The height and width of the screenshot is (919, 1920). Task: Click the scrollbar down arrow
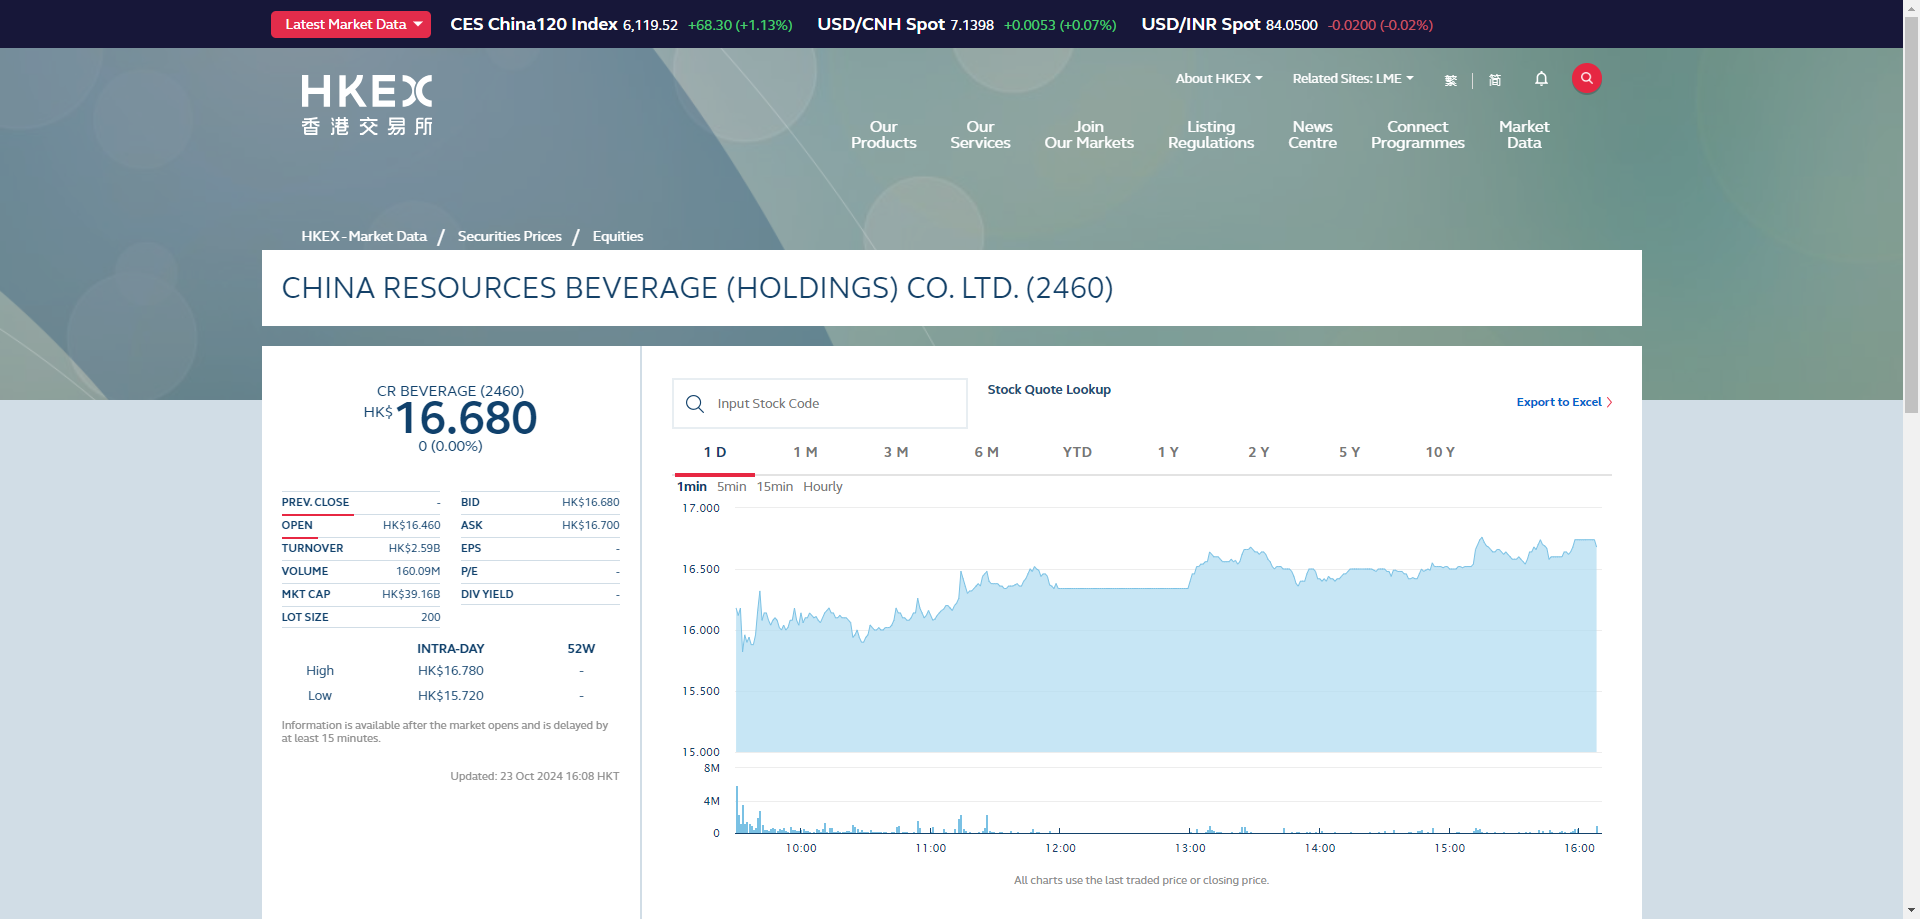click(x=1911, y=911)
